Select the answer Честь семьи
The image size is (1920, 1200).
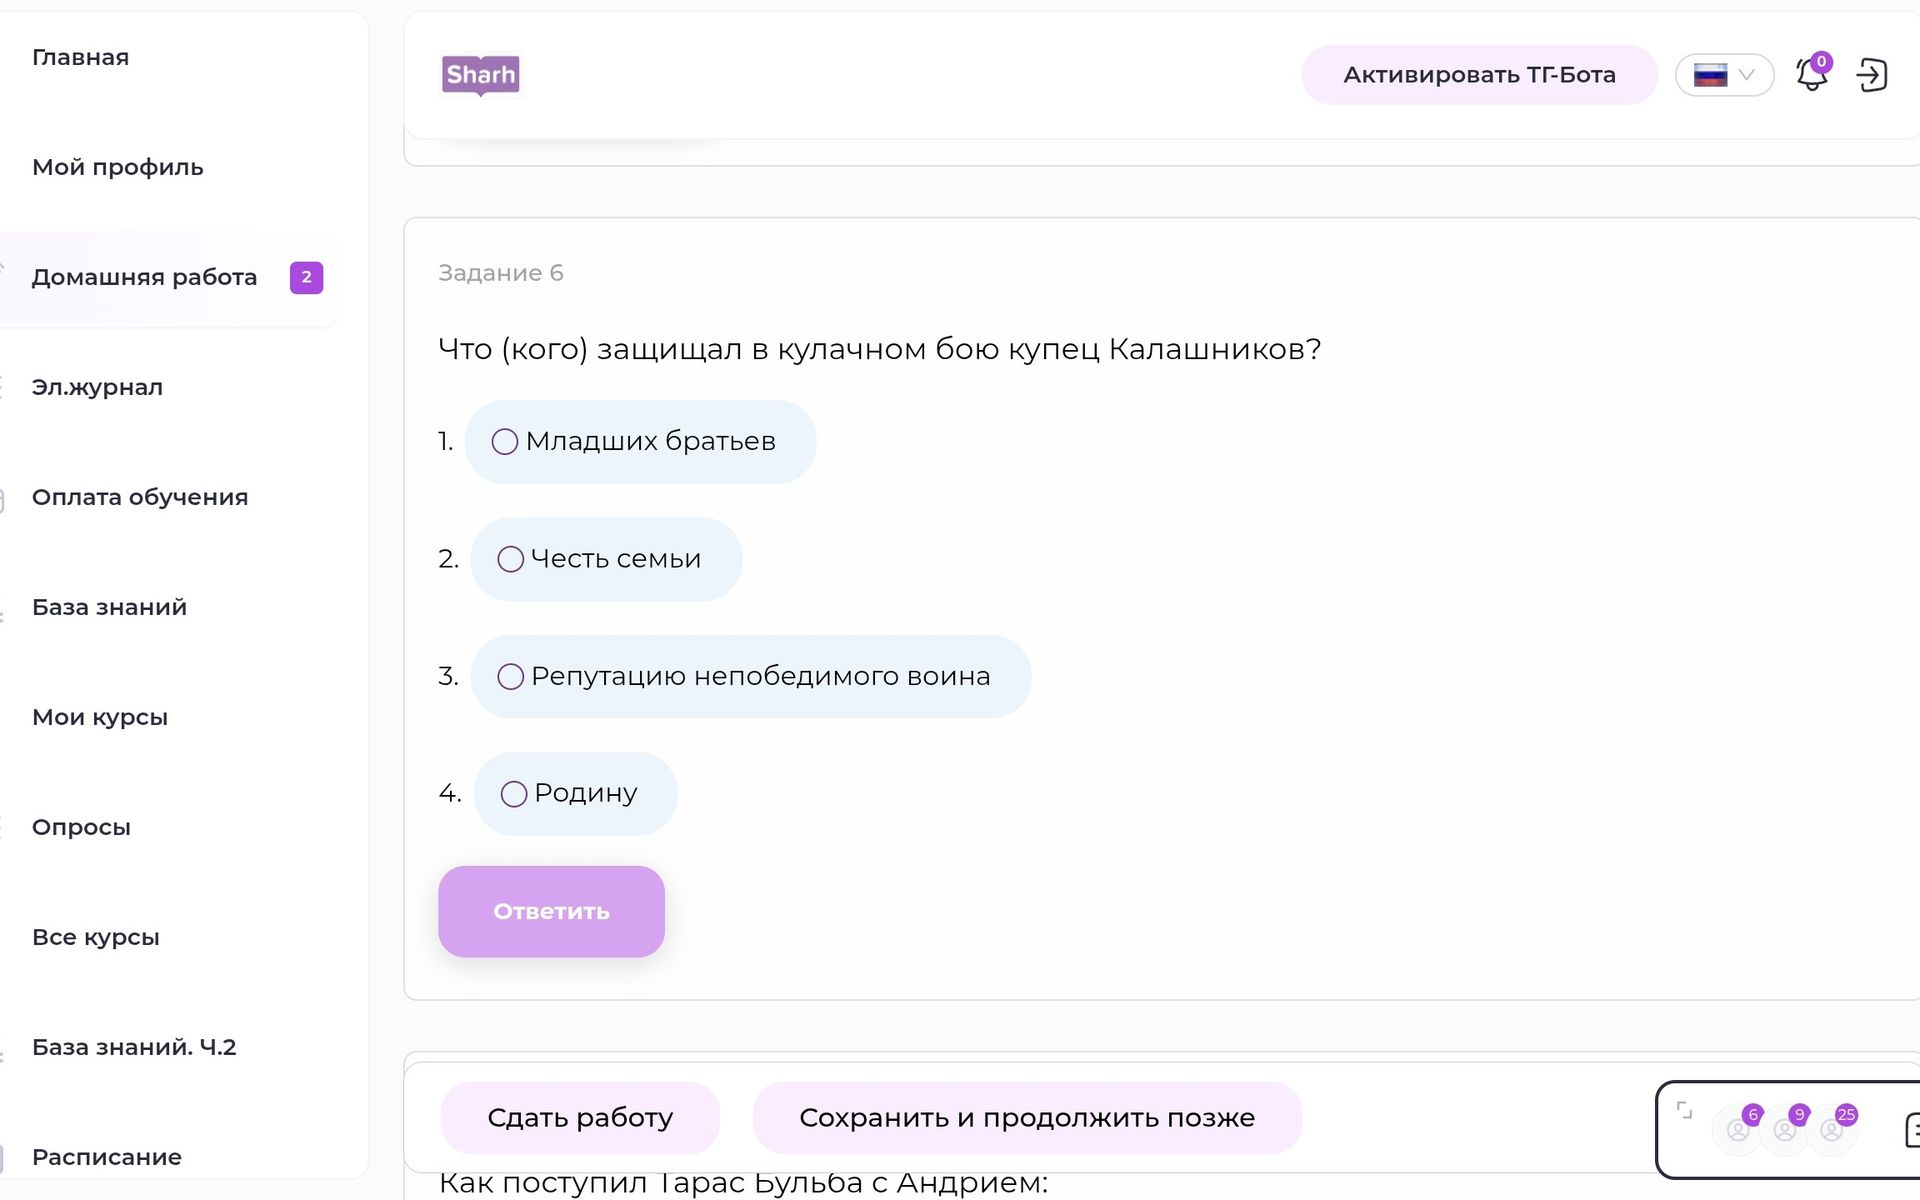pyautogui.click(x=606, y=559)
